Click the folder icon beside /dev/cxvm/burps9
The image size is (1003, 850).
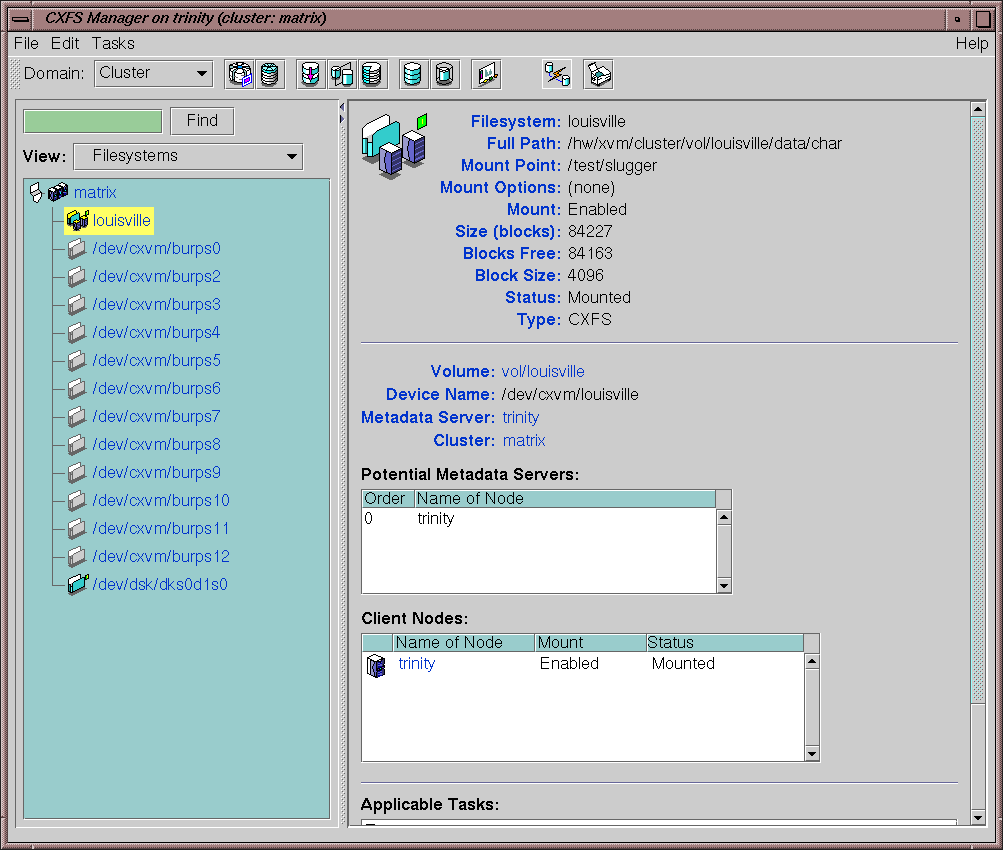tap(77, 472)
